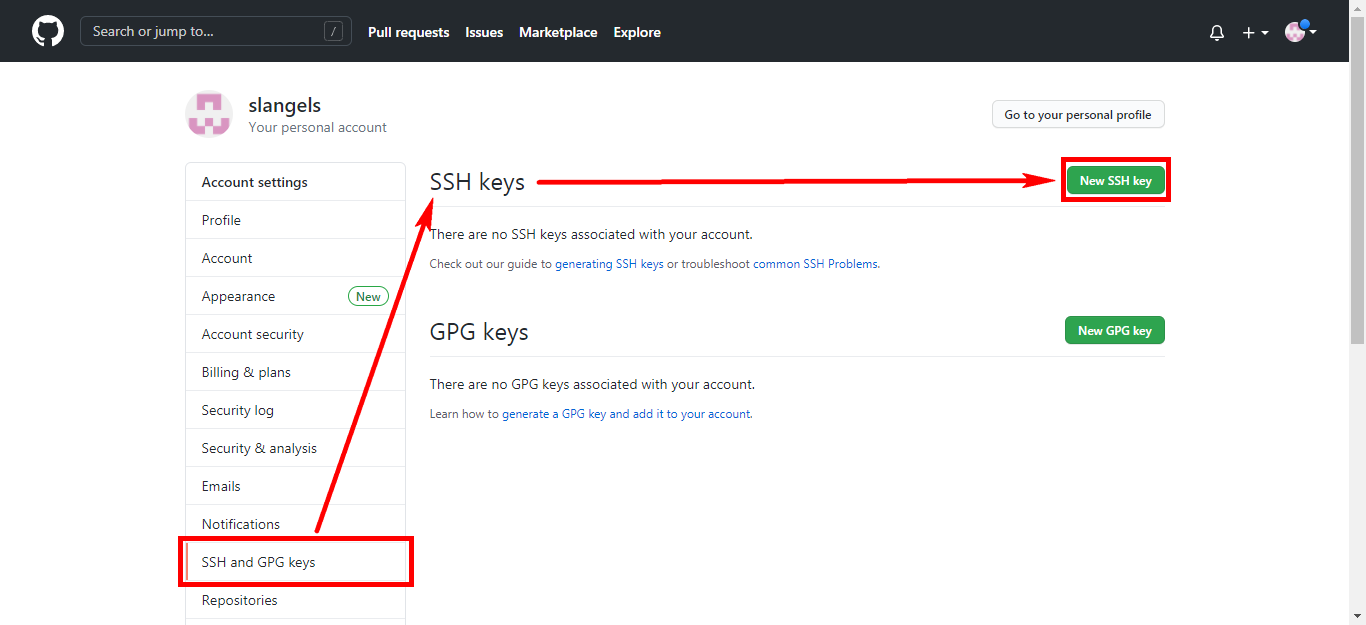The width and height of the screenshot is (1366, 625).
Task: Click the slangels username heading
Action: click(x=284, y=105)
